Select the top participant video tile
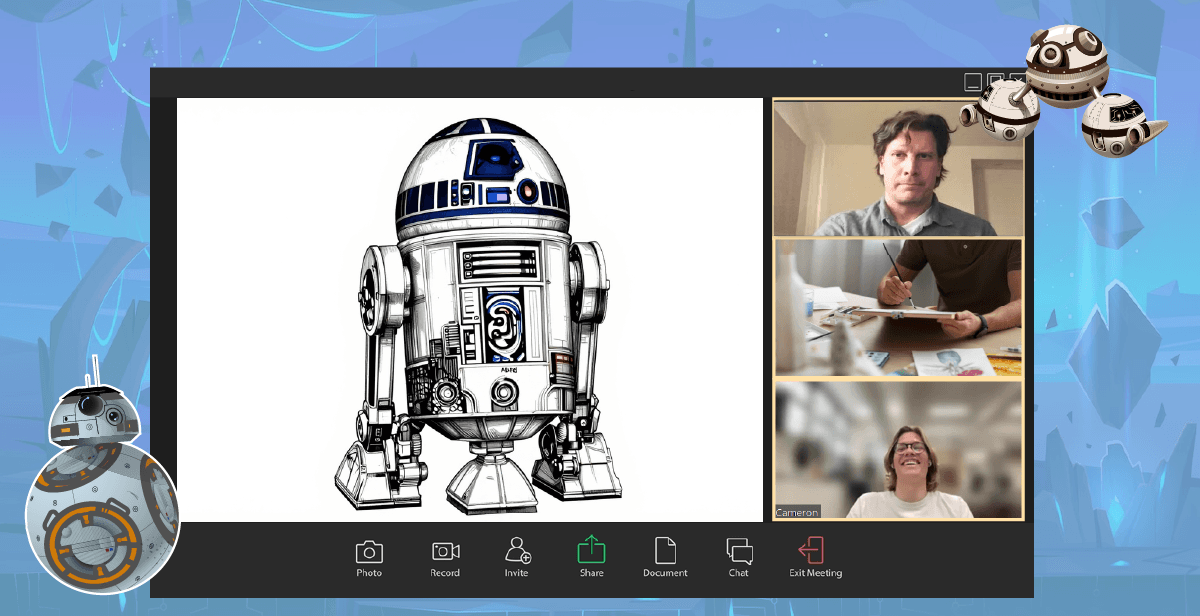This screenshot has width=1200, height=616. [898, 168]
